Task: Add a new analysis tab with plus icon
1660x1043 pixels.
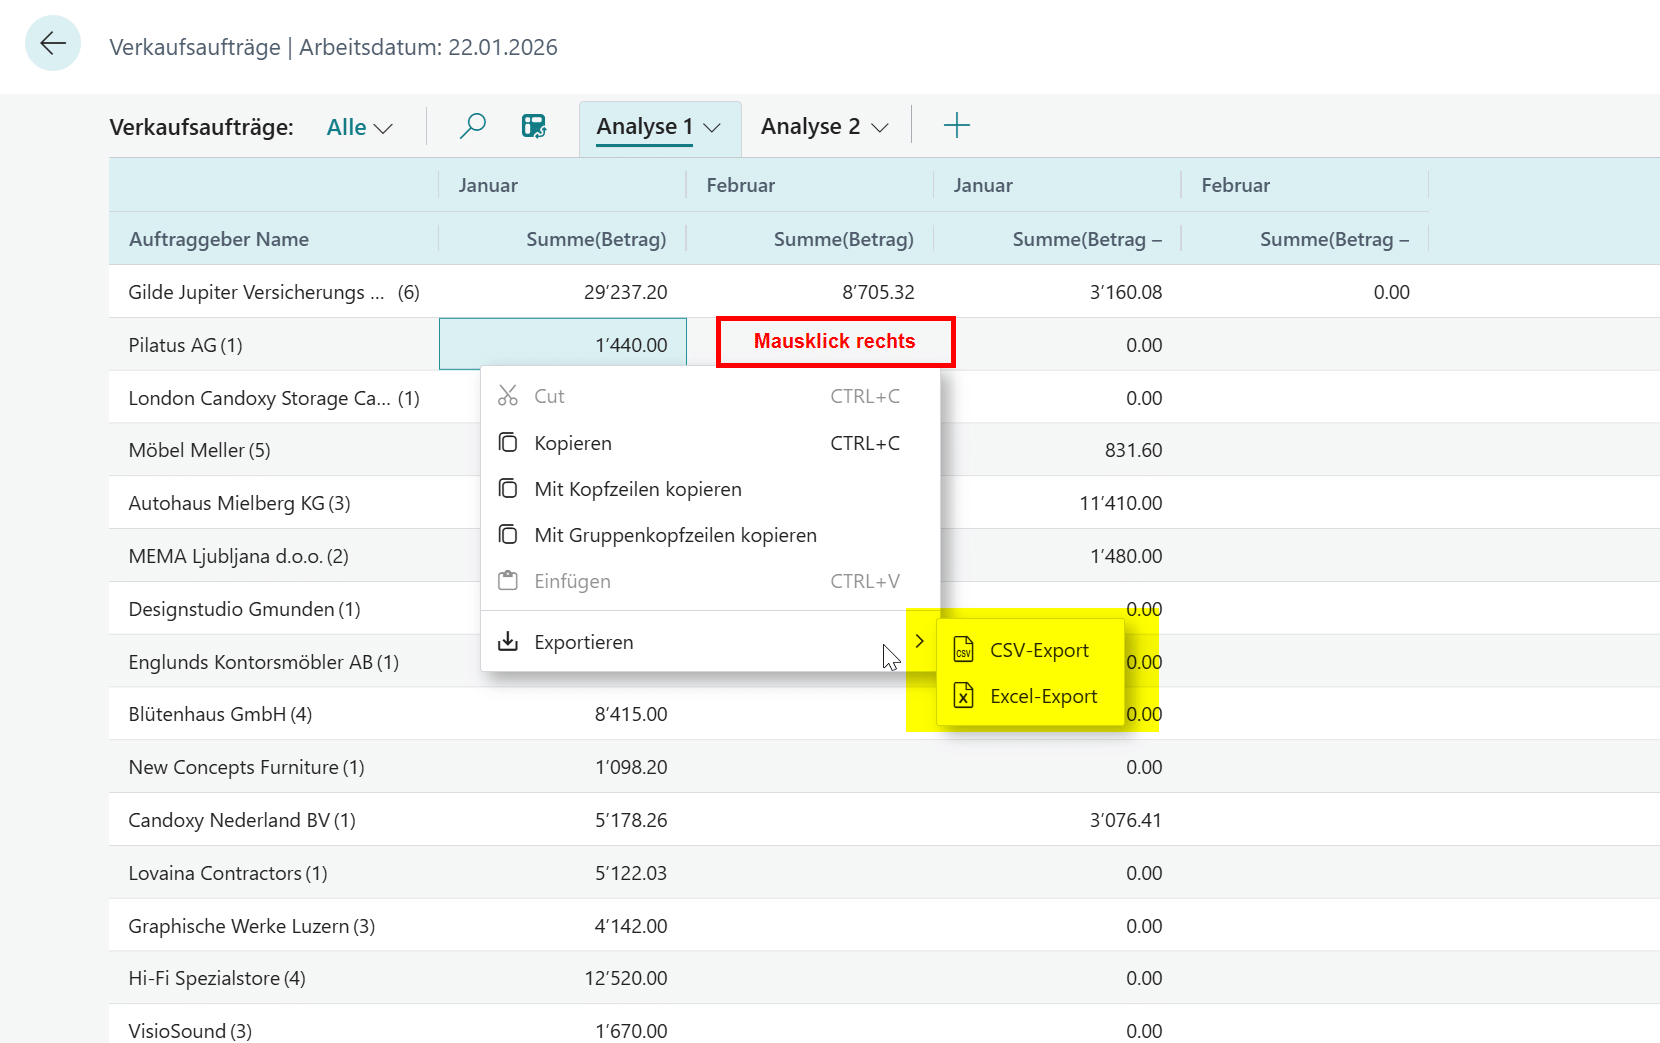Action: [956, 126]
